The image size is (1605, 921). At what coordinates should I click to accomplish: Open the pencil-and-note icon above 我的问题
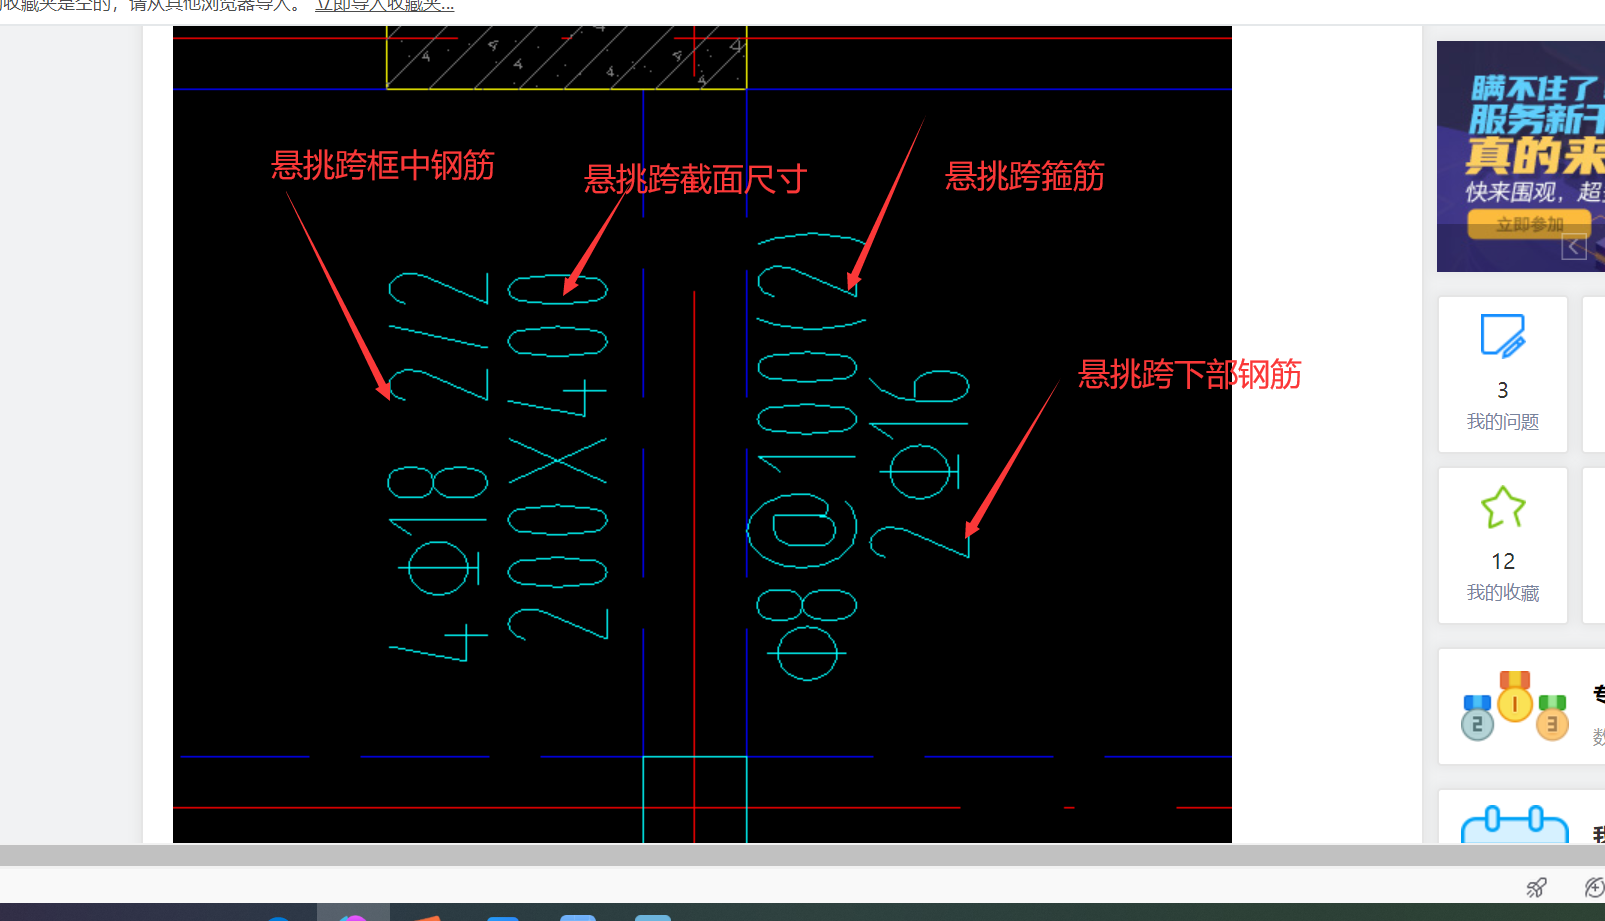[1503, 336]
